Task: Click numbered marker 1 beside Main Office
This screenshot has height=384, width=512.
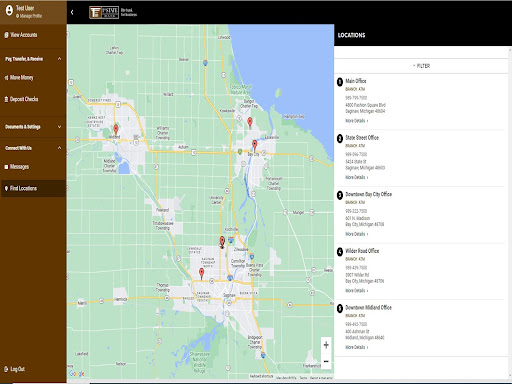Action: [340, 82]
